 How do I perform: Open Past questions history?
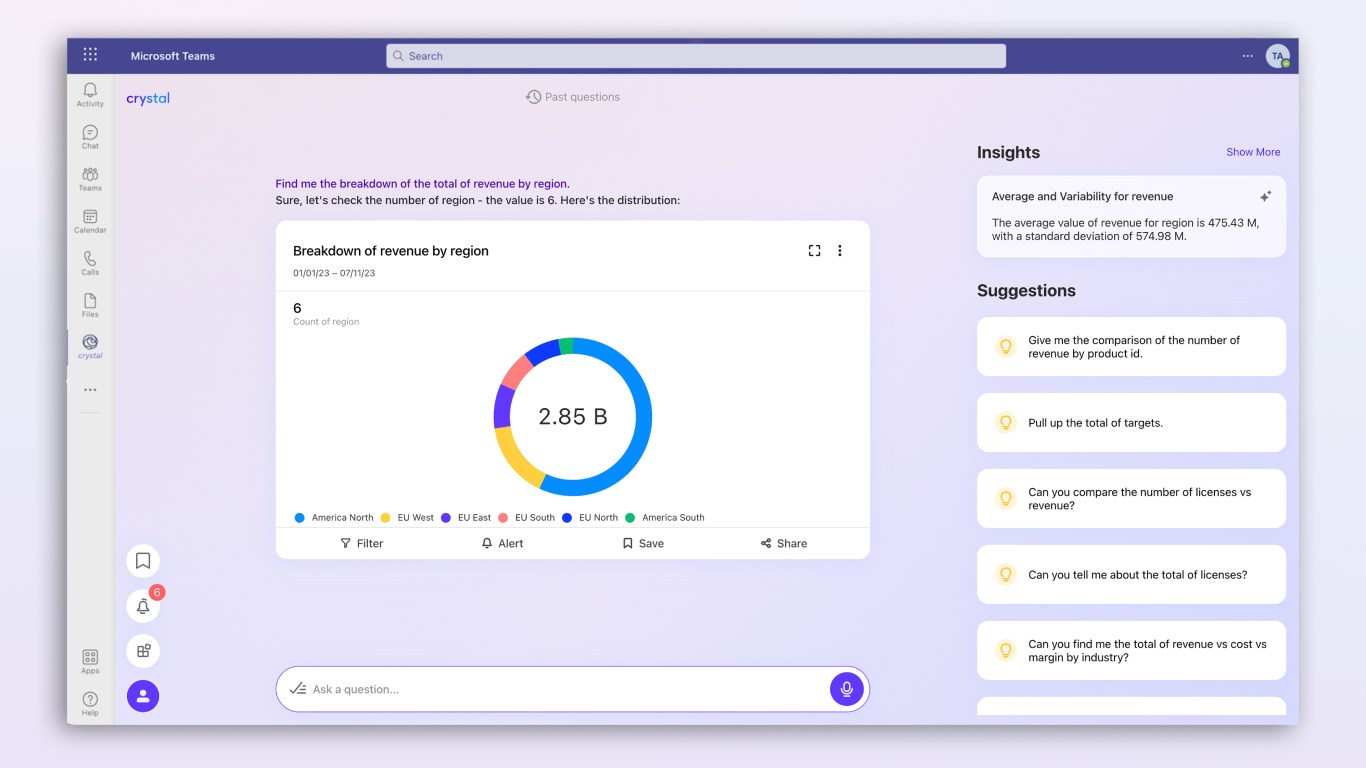[573, 97]
